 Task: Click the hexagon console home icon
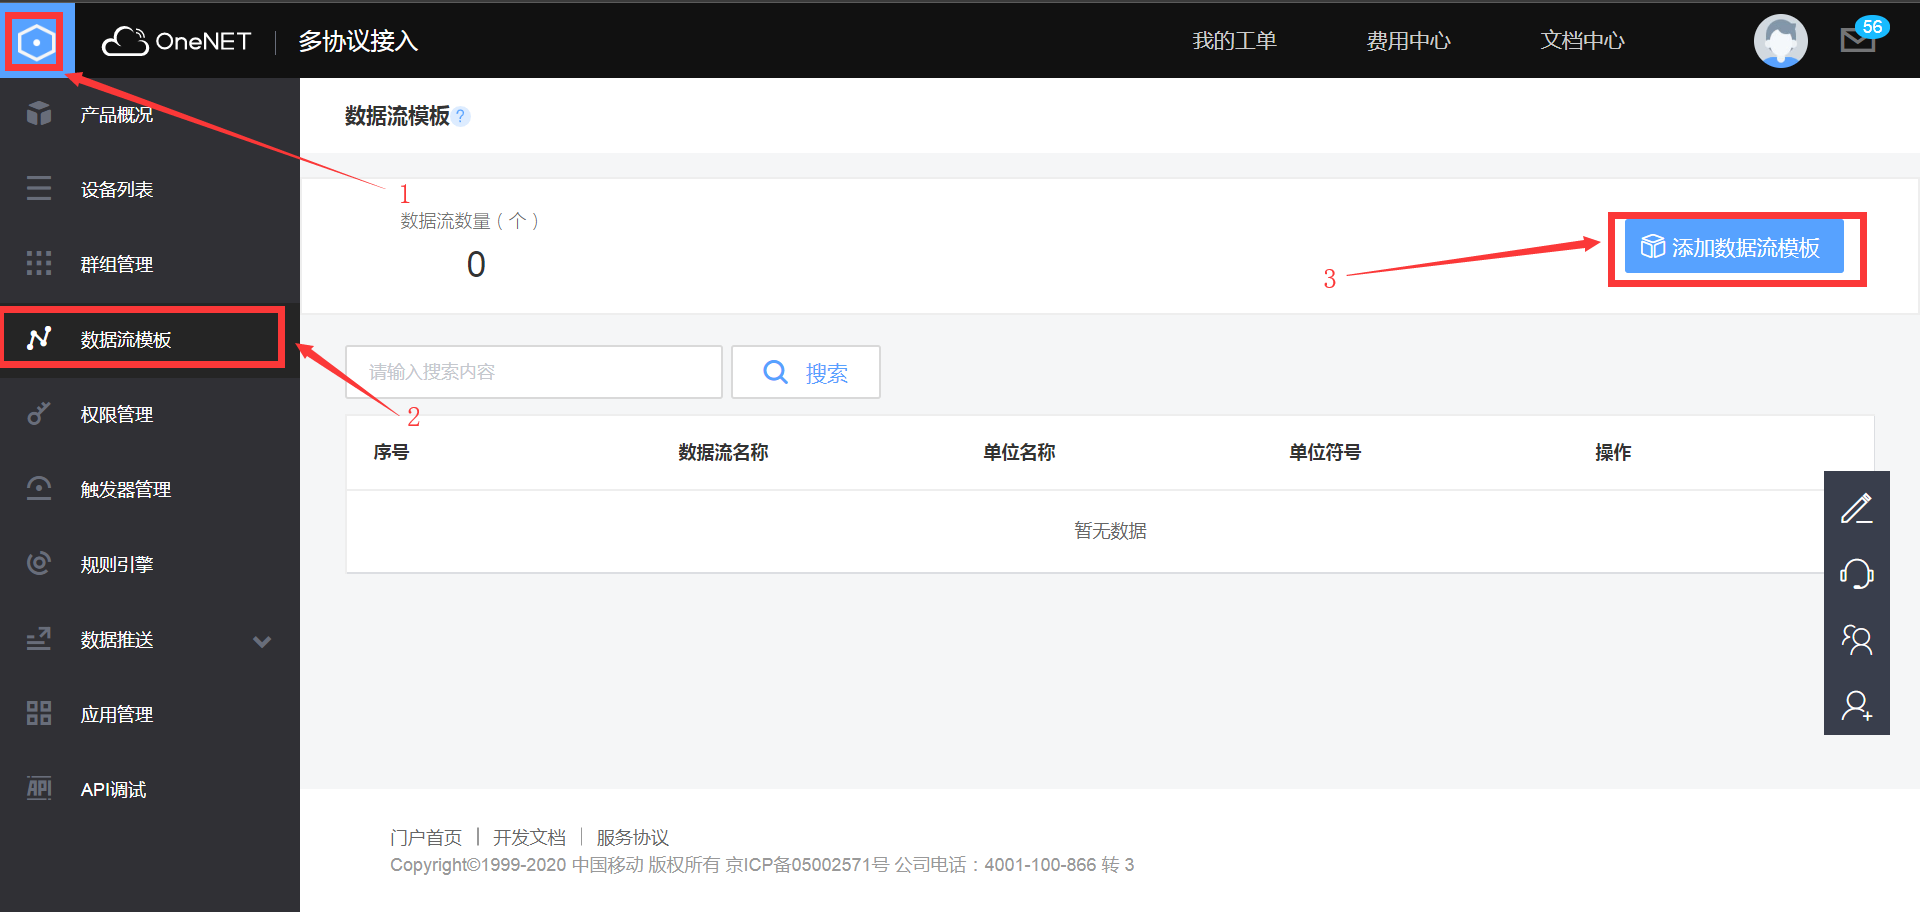pos(36,42)
